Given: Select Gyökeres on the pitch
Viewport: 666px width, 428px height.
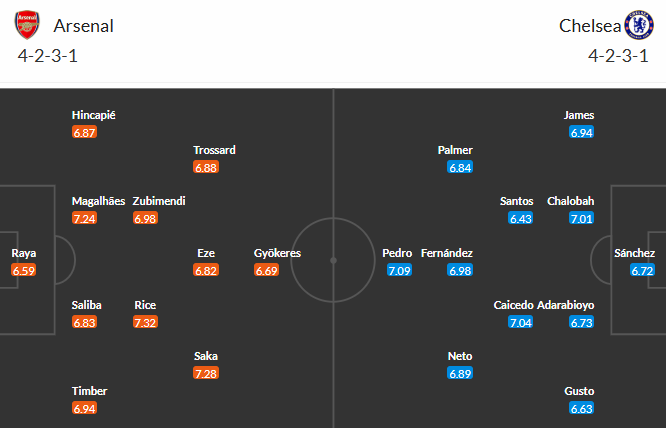Looking at the screenshot, I should coord(277,254).
